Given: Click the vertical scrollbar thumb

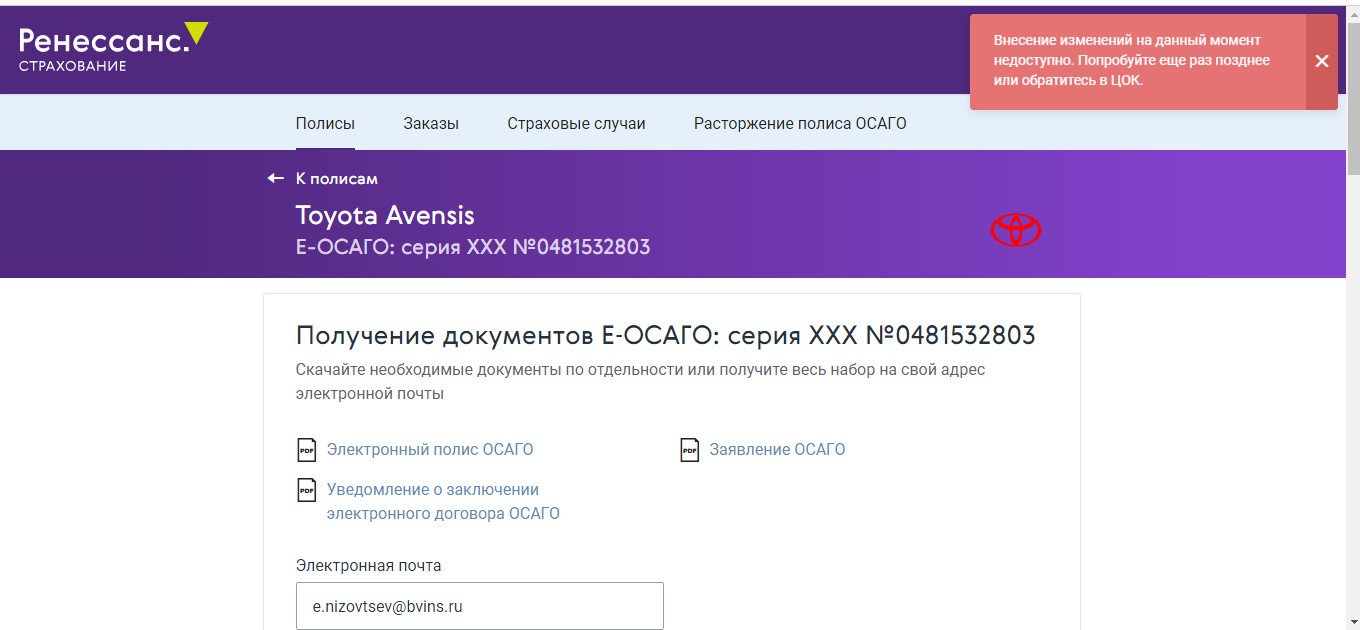Looking at the screenshot, I should [x=1352, y=100].
